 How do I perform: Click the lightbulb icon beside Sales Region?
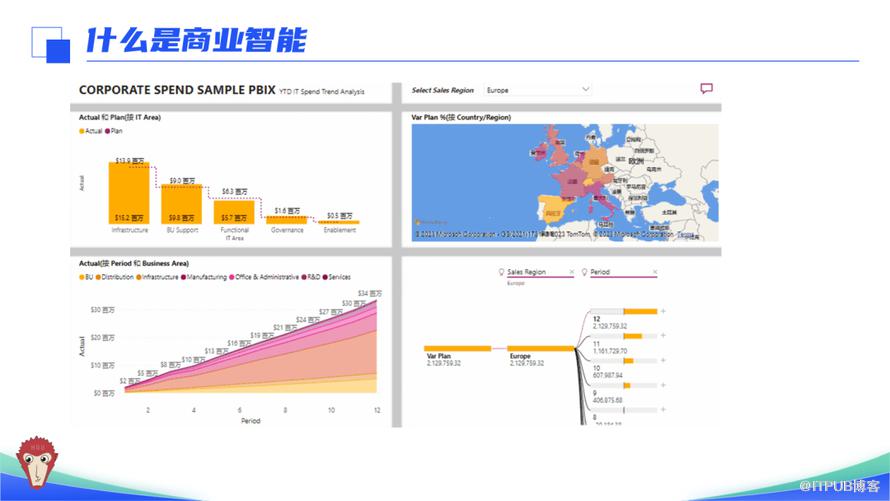point(501,272)
